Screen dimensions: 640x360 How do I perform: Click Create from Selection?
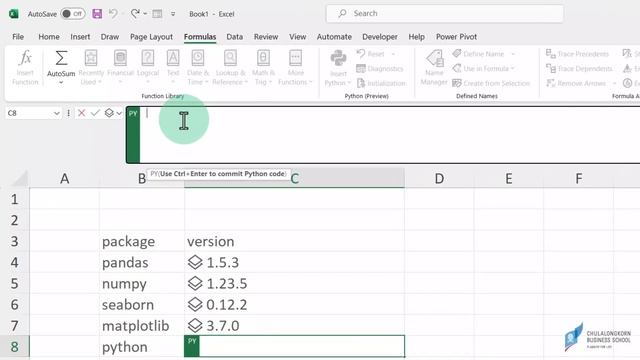click(491, 83)
